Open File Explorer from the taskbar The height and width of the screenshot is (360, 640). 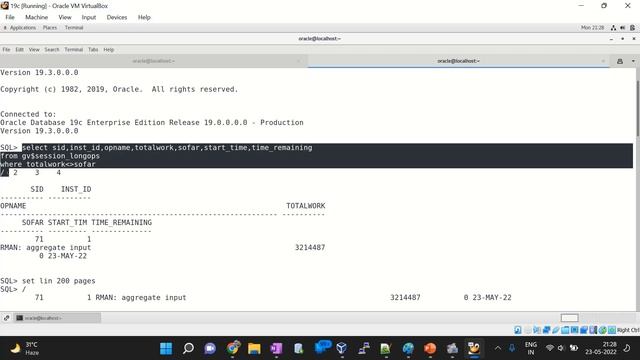tap(254, 348)
